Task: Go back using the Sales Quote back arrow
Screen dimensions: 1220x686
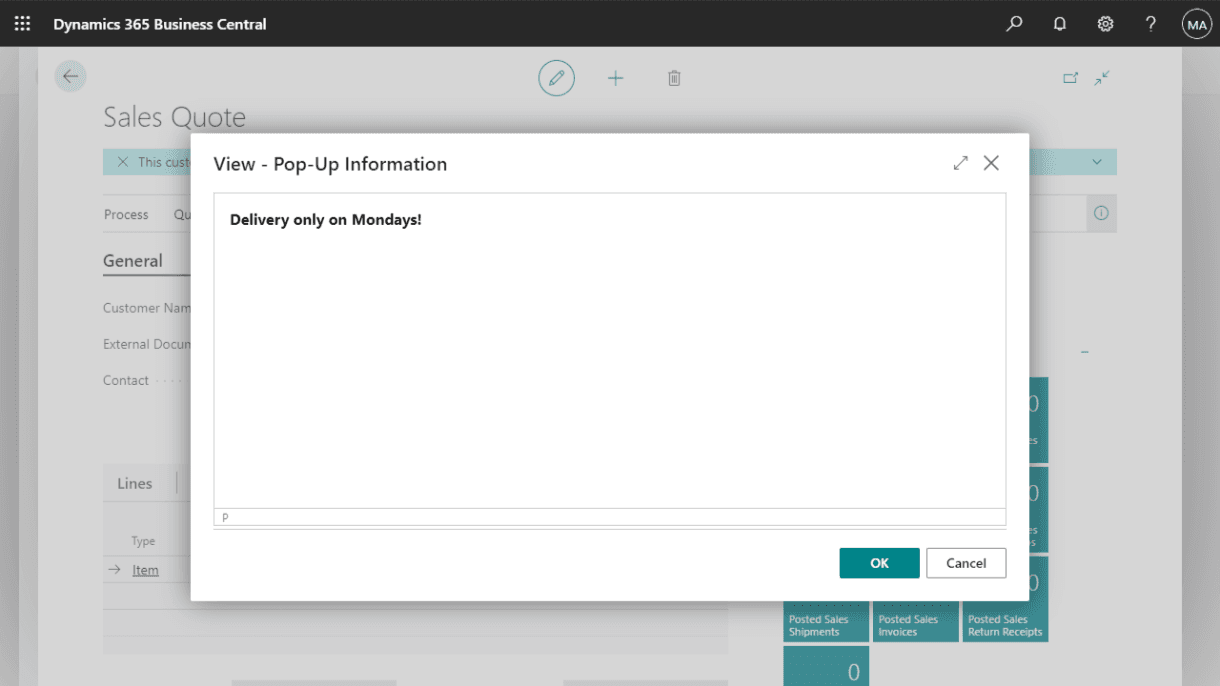Action: (x=70, y=77)
